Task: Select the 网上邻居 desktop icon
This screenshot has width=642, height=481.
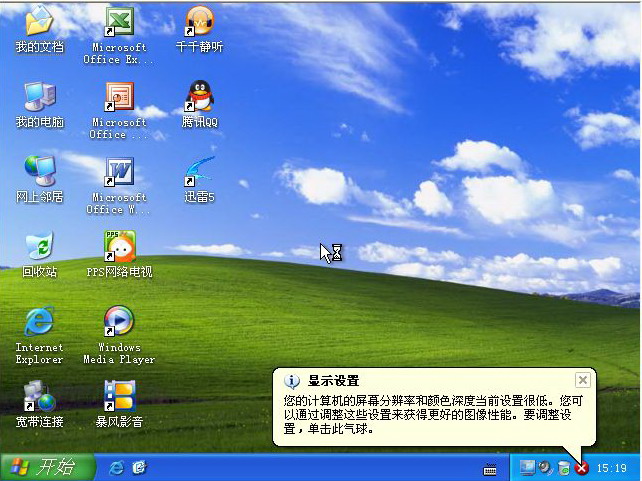Action: (x=39, y=180)
